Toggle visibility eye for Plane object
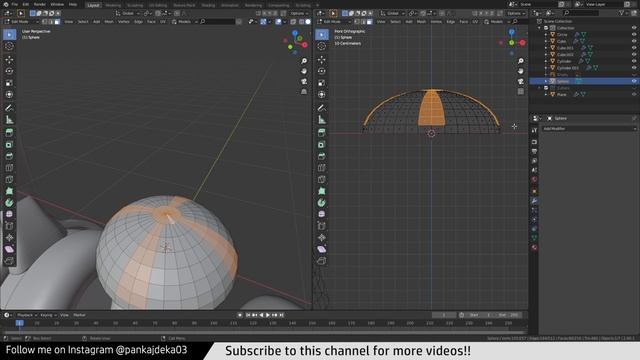The height and width of the screenshot is (360, 640). tap(634, 94)
